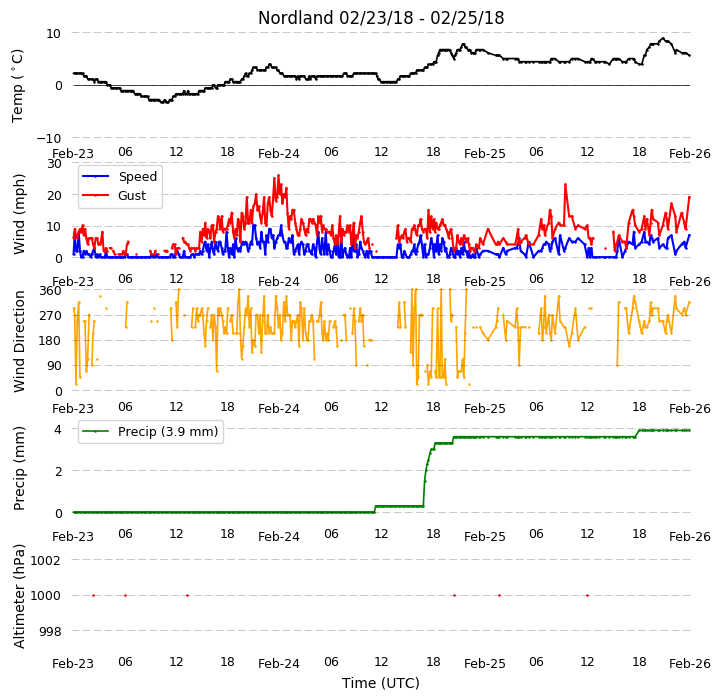
Task: Click the 1002 tick on altimeter axis
Action: [45, 560]
